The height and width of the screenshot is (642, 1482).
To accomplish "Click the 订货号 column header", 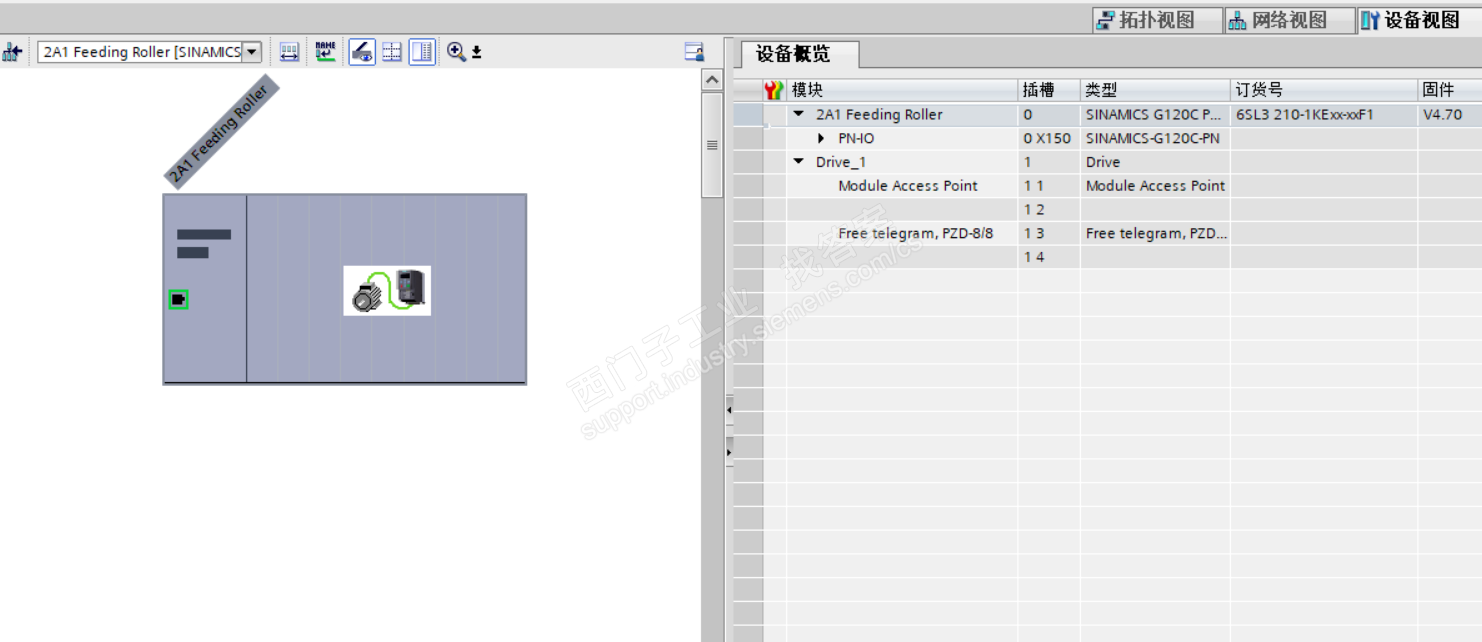I will [x=1324, y=90].
